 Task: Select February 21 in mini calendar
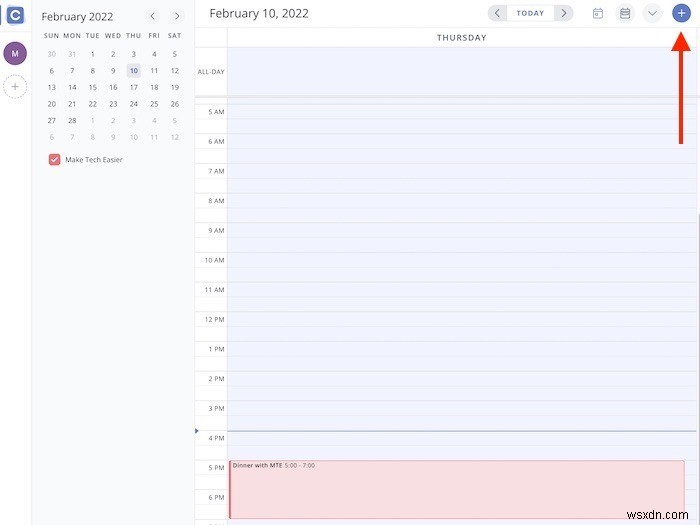(72, 104)
